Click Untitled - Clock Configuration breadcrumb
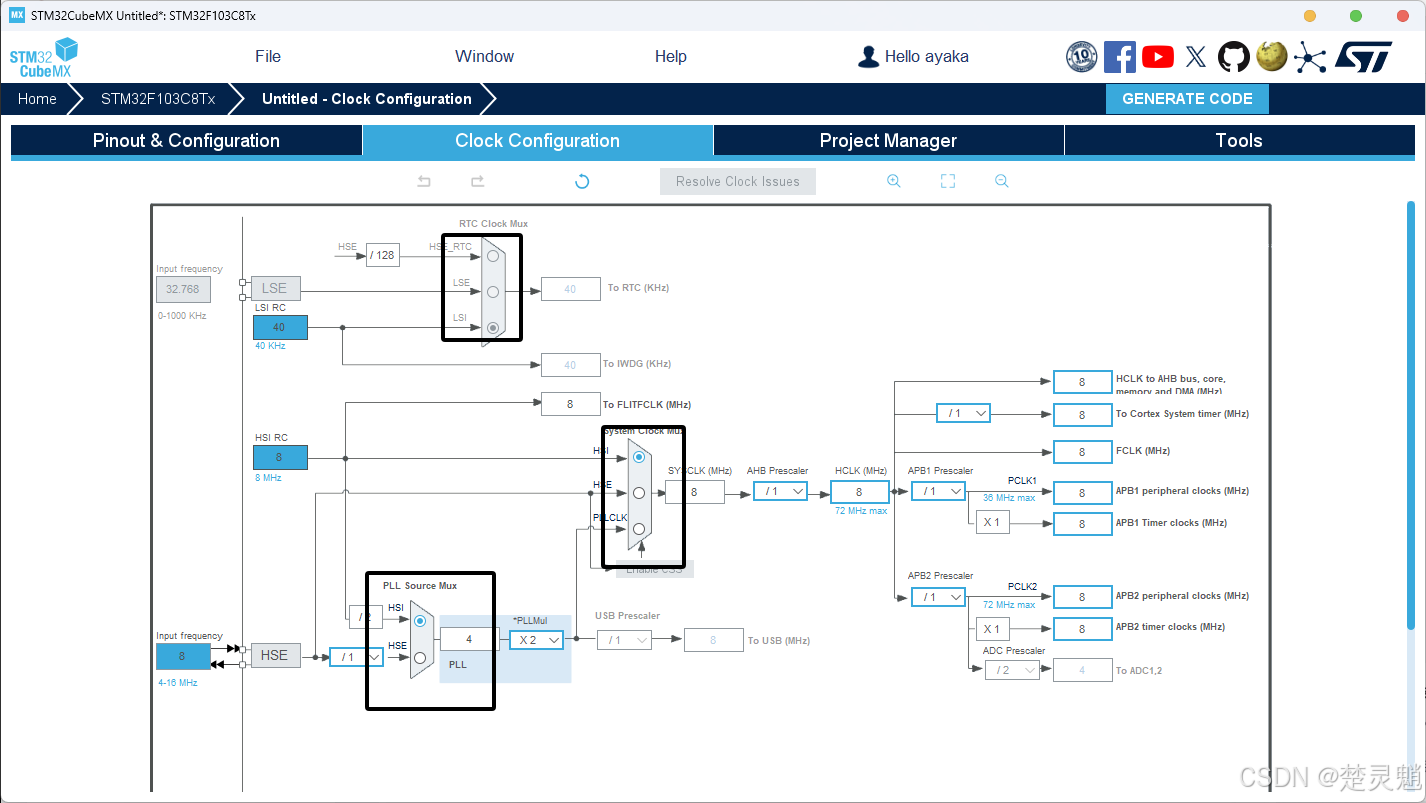The height and width of the screenshot is (803, 1426). (x=367, y=99)
